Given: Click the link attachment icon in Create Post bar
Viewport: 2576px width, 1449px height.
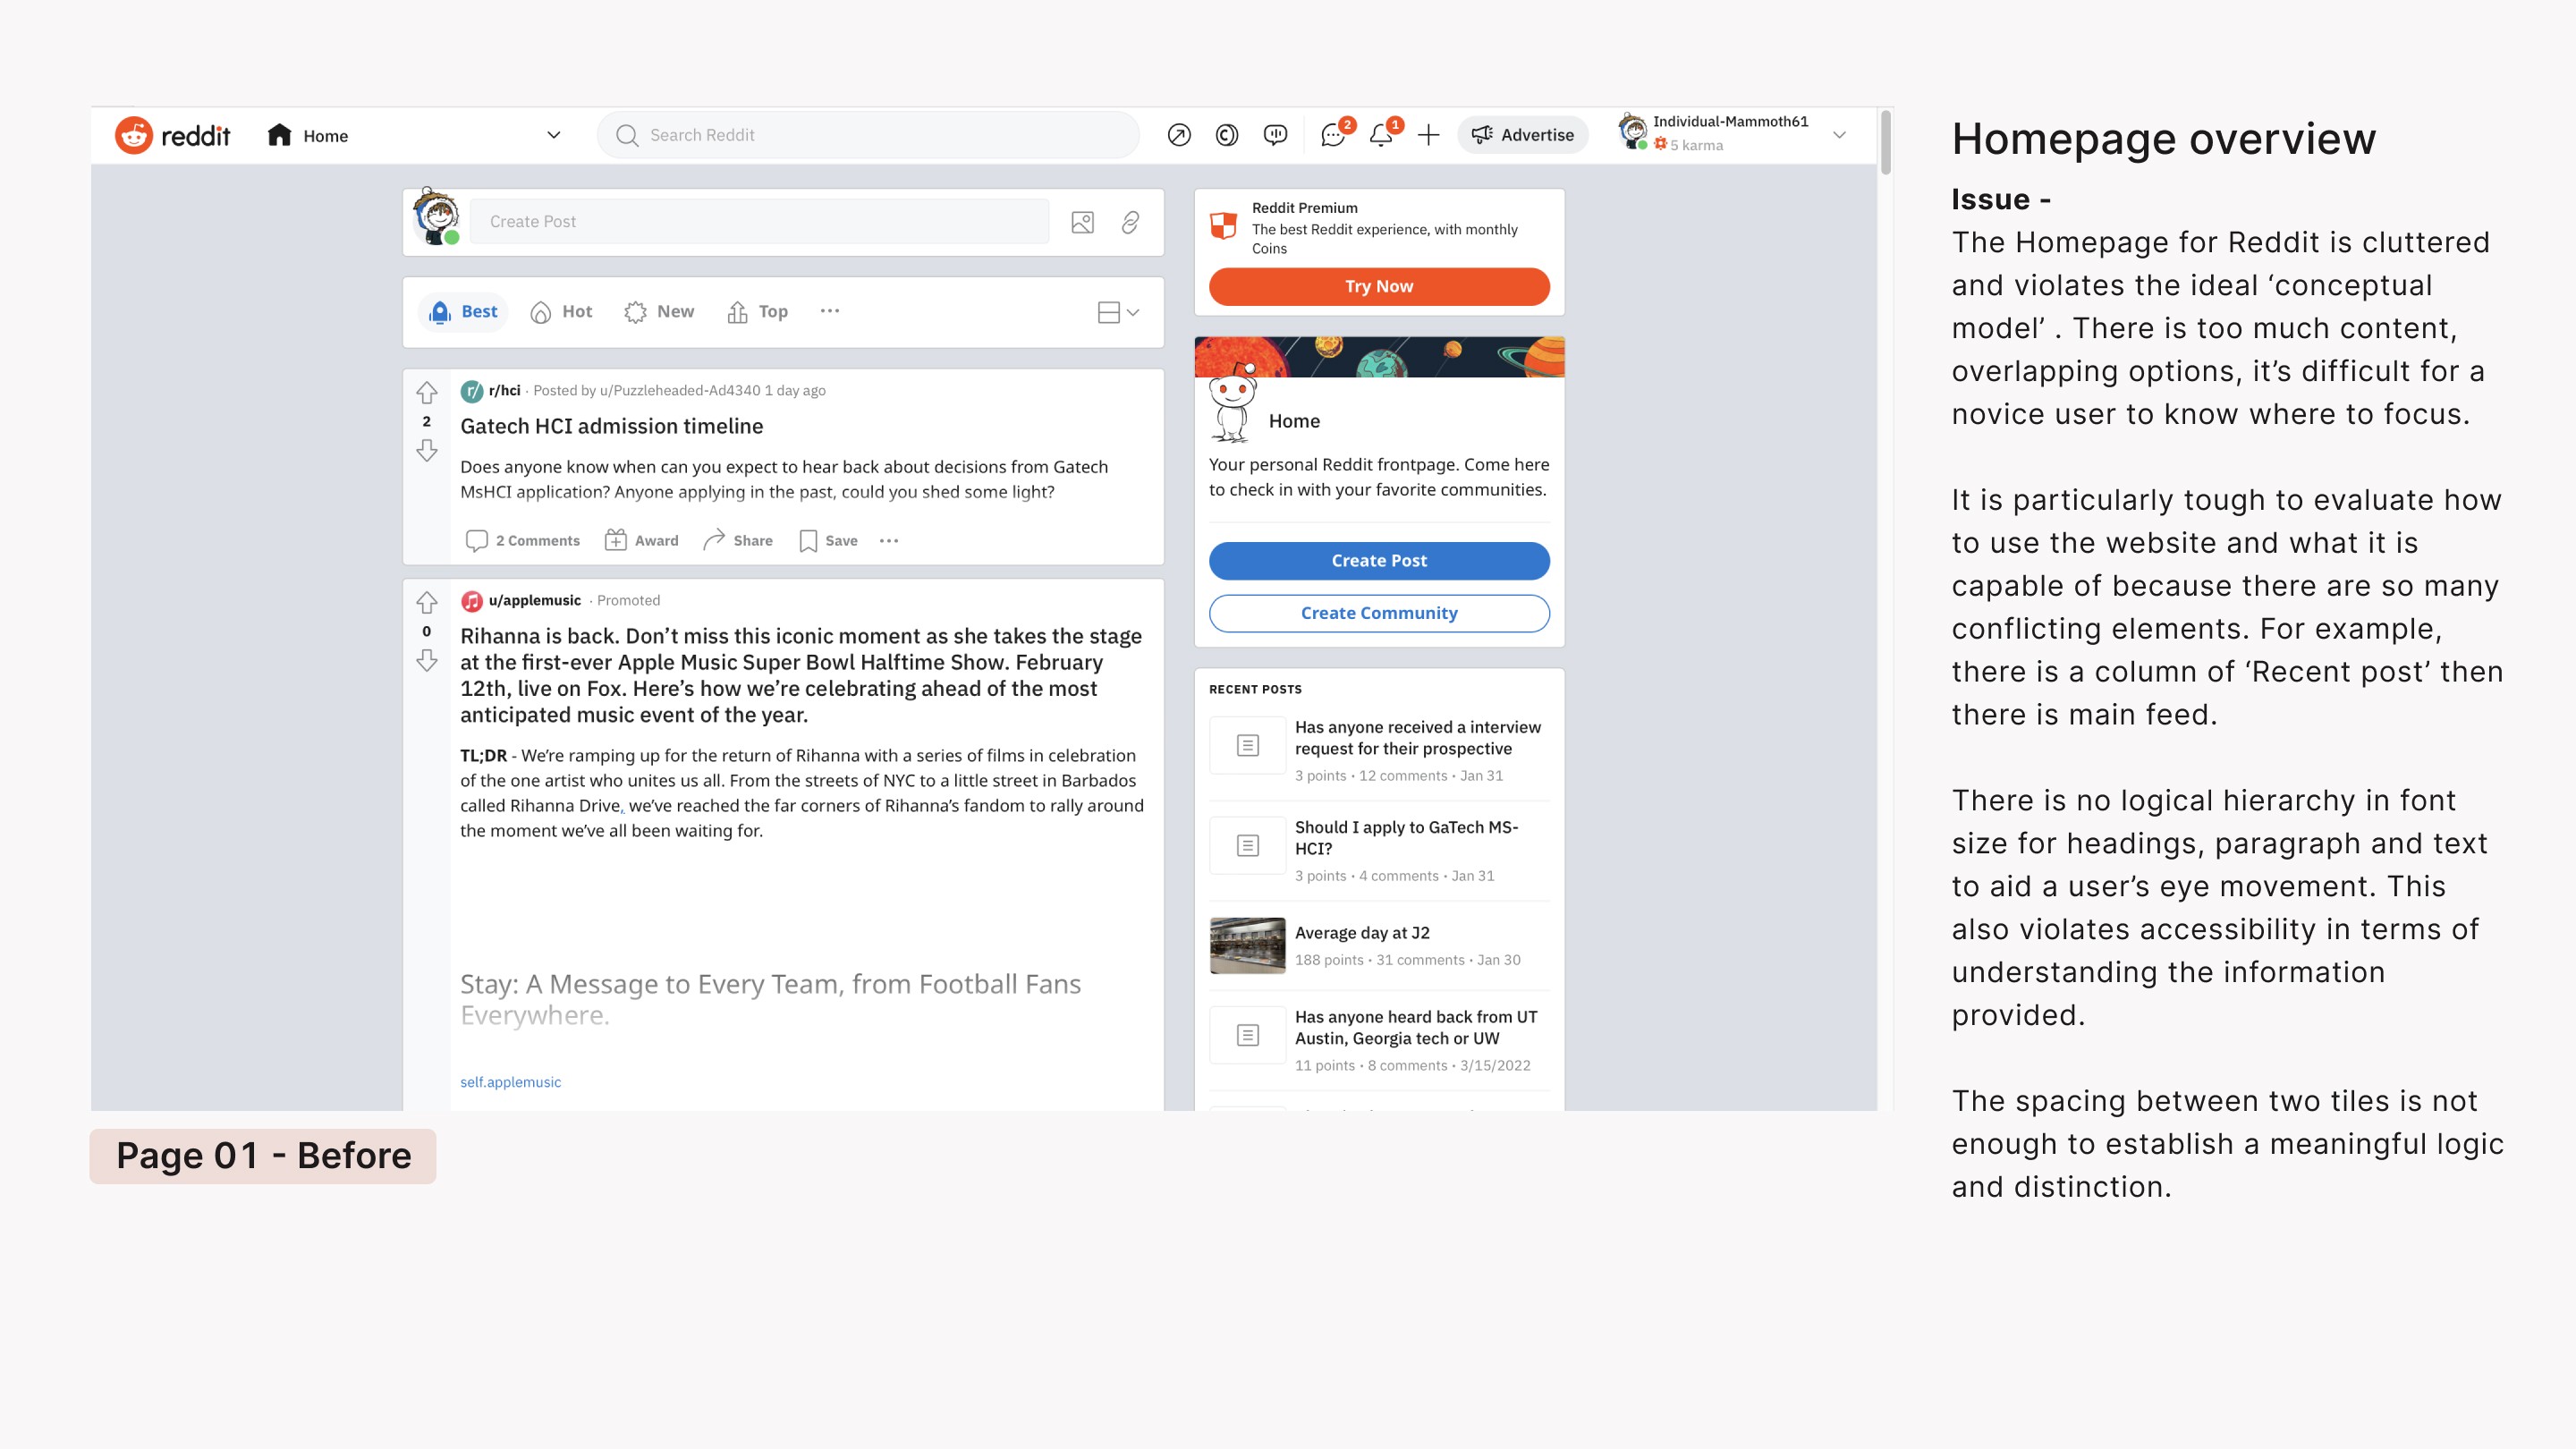Looking at the screenshot, I should pyautogui.click(x=1130, y=222).
